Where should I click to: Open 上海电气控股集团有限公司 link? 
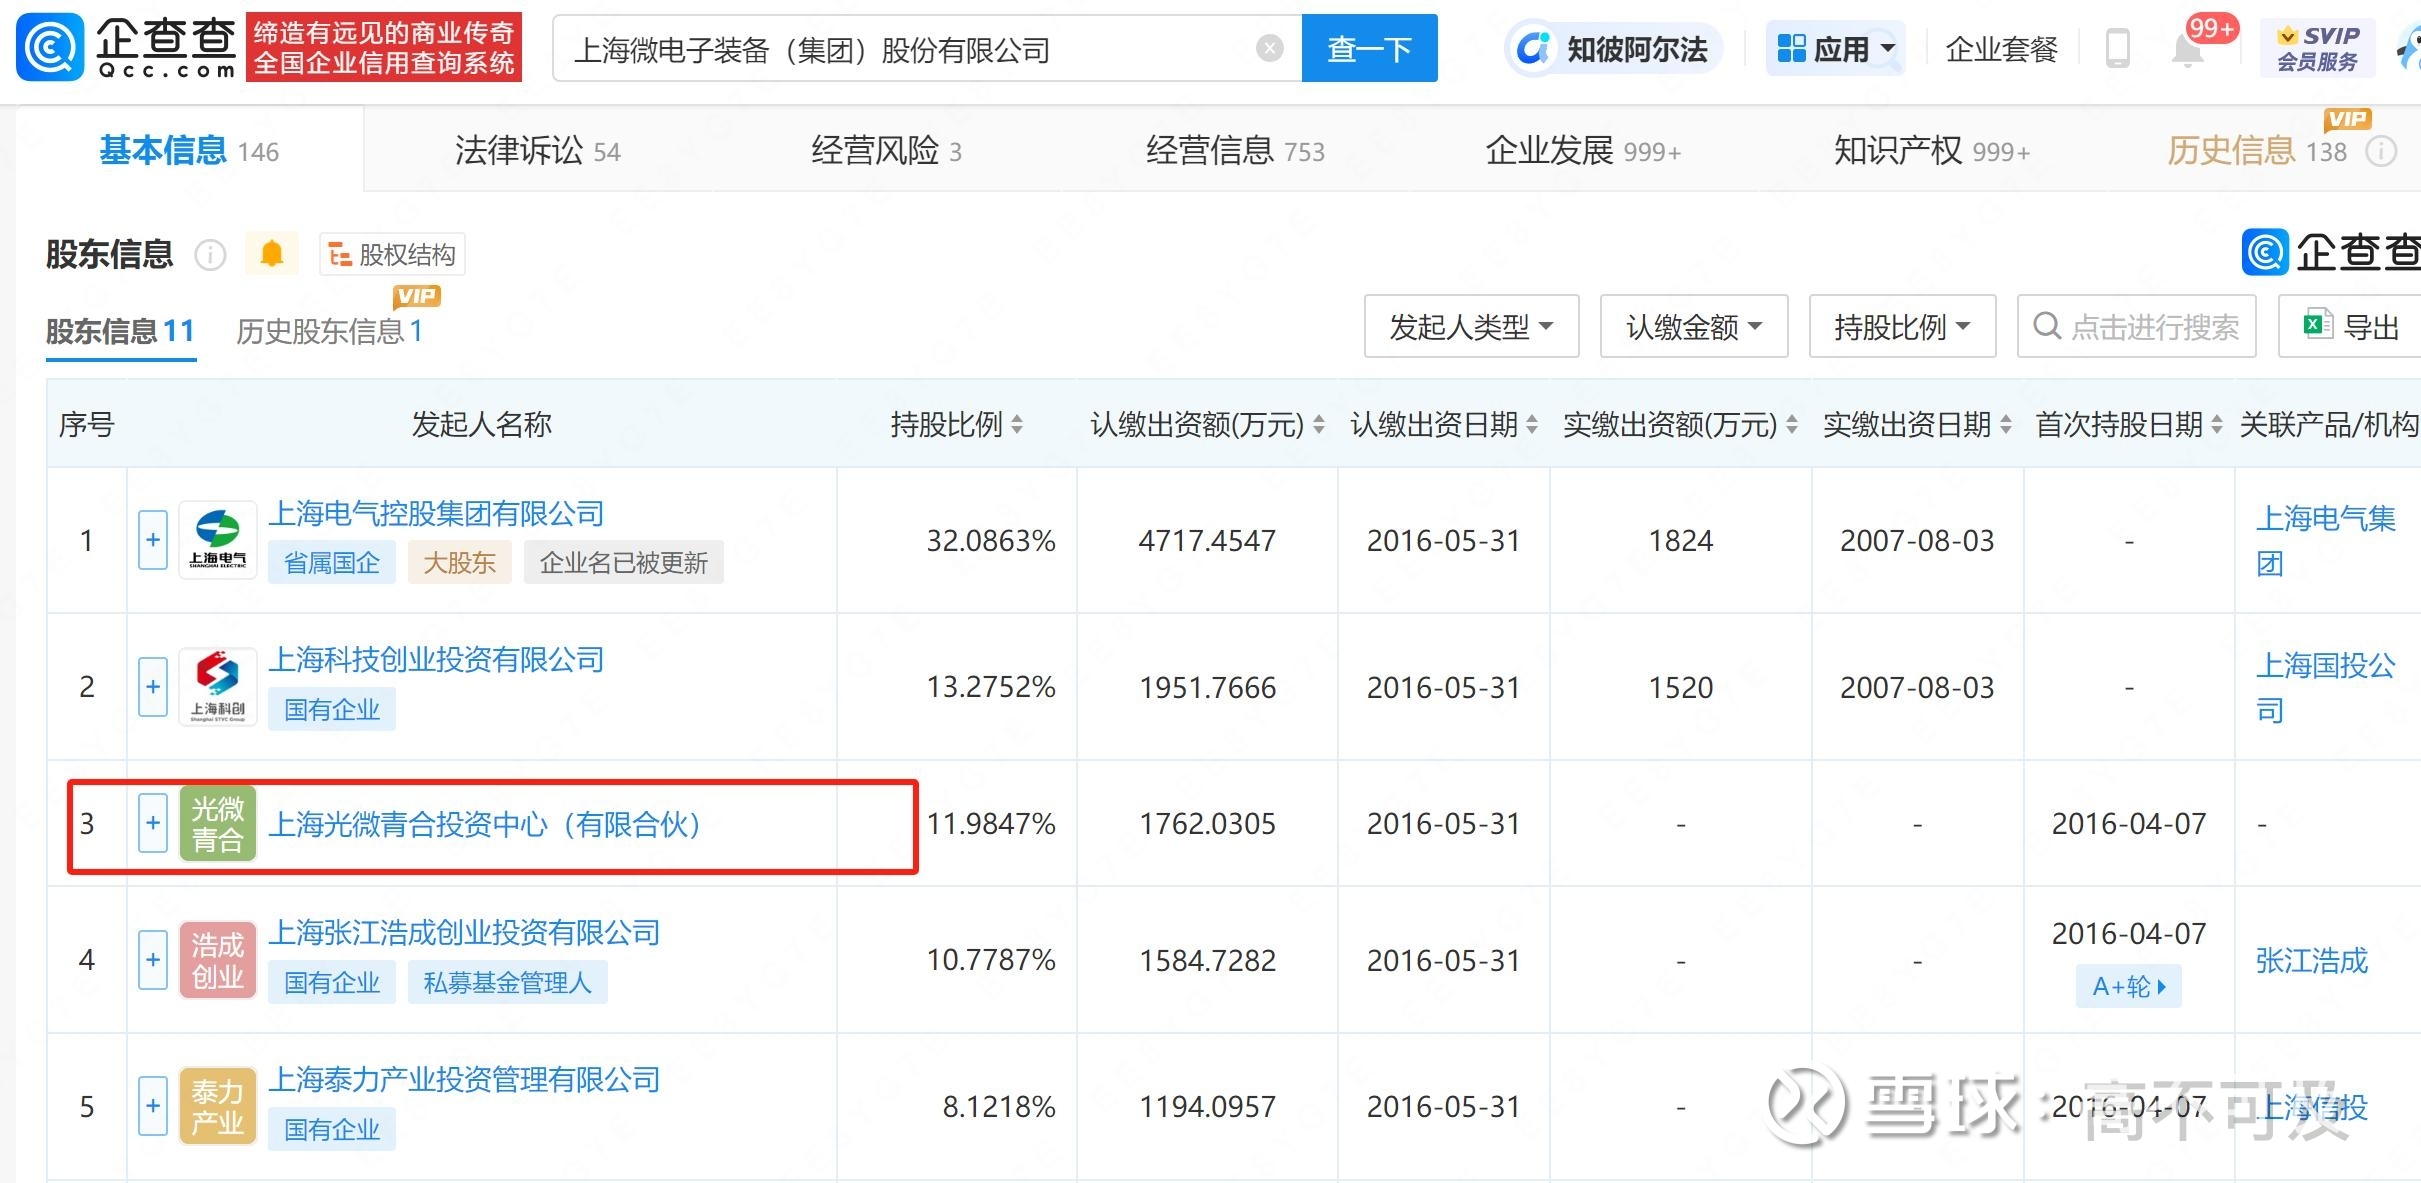436,514
